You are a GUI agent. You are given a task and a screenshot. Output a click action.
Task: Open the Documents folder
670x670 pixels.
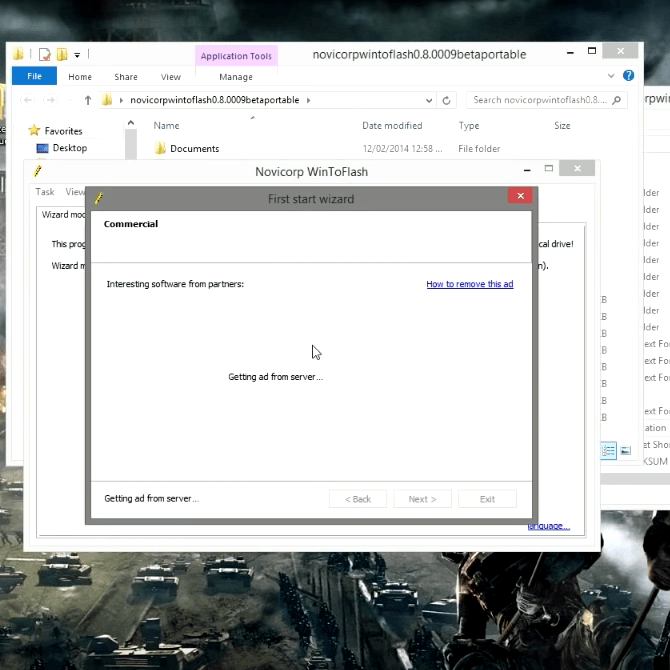tap(194, 149)
